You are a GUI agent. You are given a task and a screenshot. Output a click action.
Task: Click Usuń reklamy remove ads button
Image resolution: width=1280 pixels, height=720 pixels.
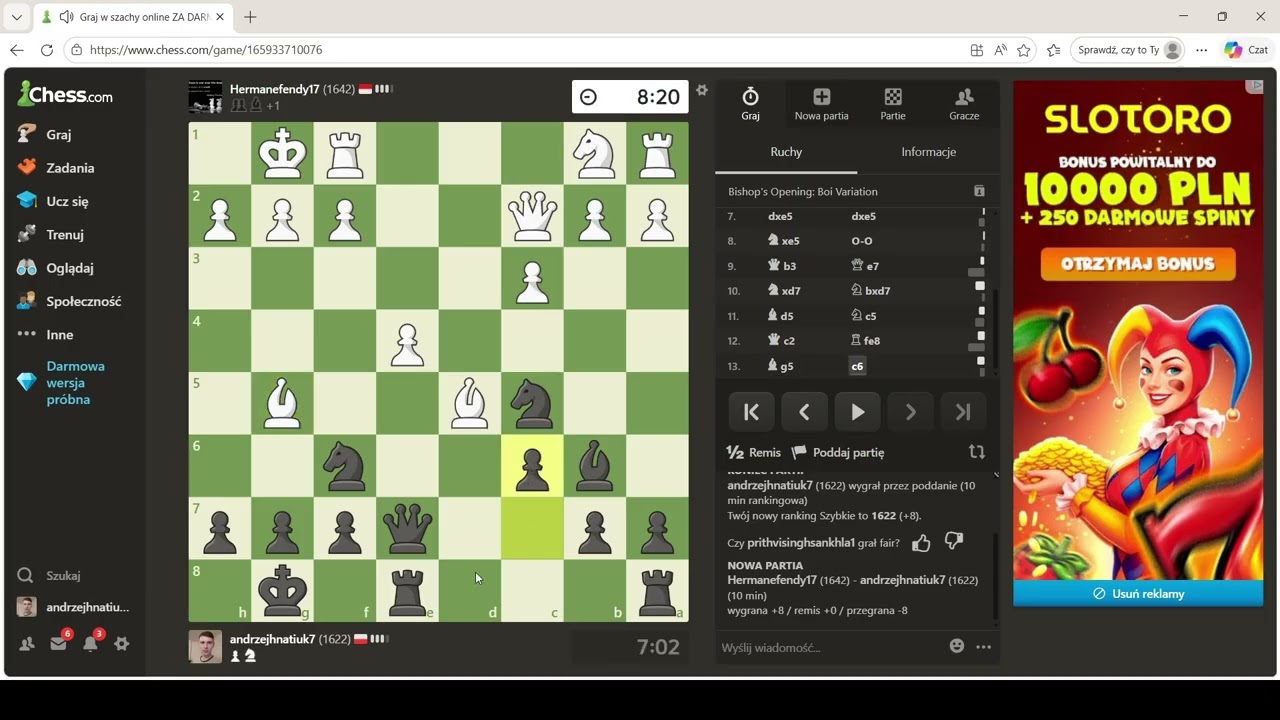[x=1138, y=593]
